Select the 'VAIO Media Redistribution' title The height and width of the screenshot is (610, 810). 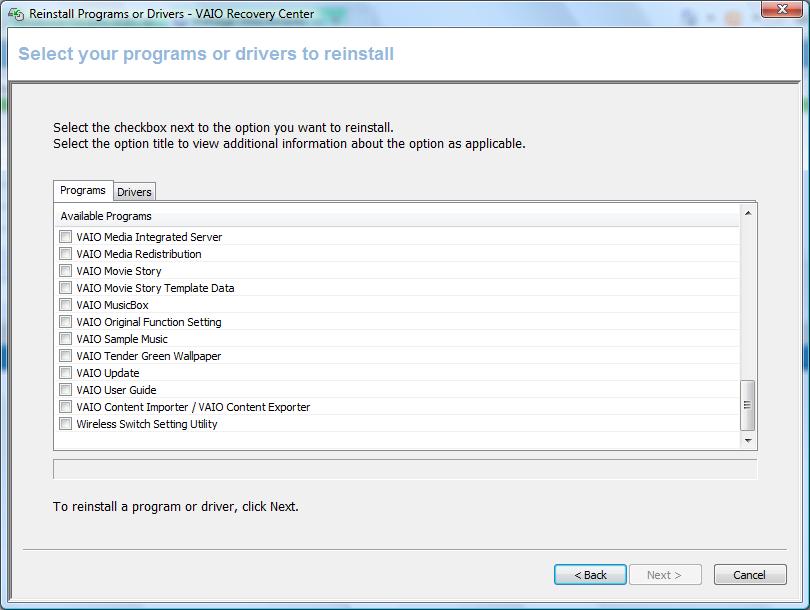[x=139, y=254]
